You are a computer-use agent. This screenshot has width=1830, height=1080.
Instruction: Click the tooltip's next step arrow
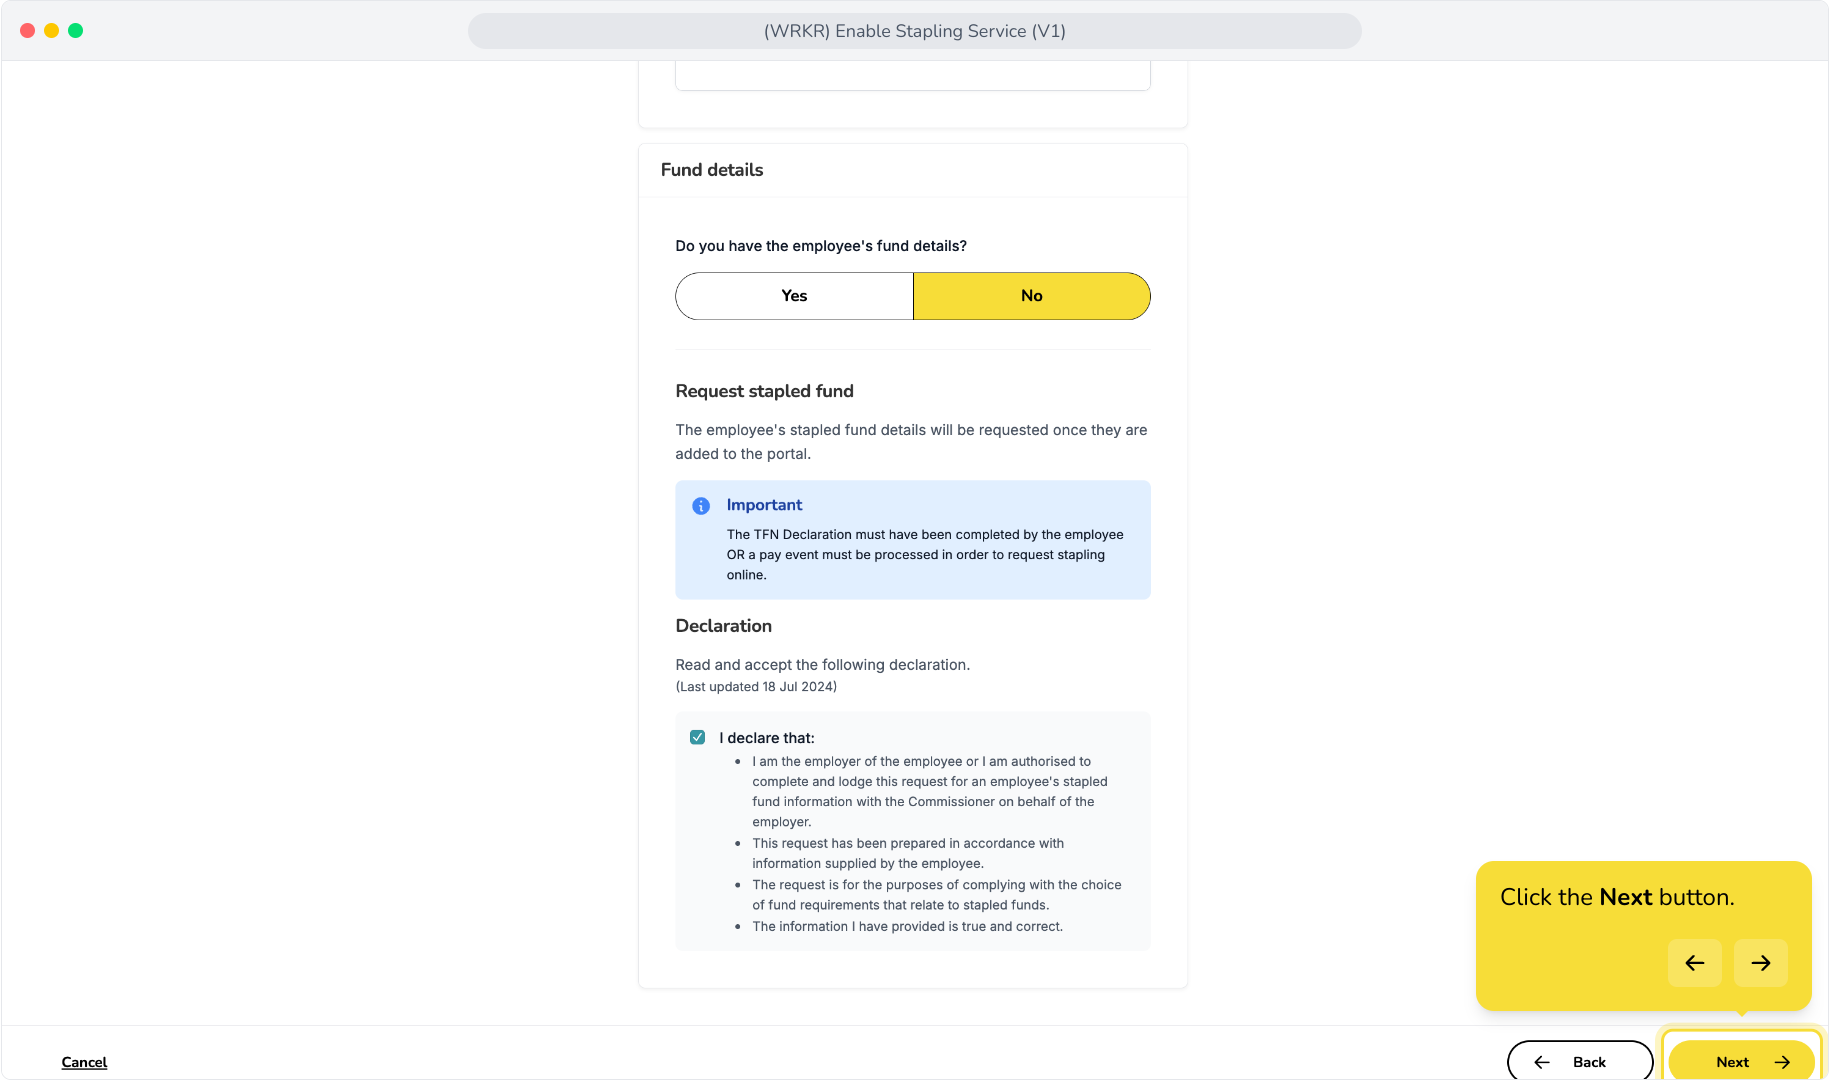pyautogui.click(x=1761, y=963)
